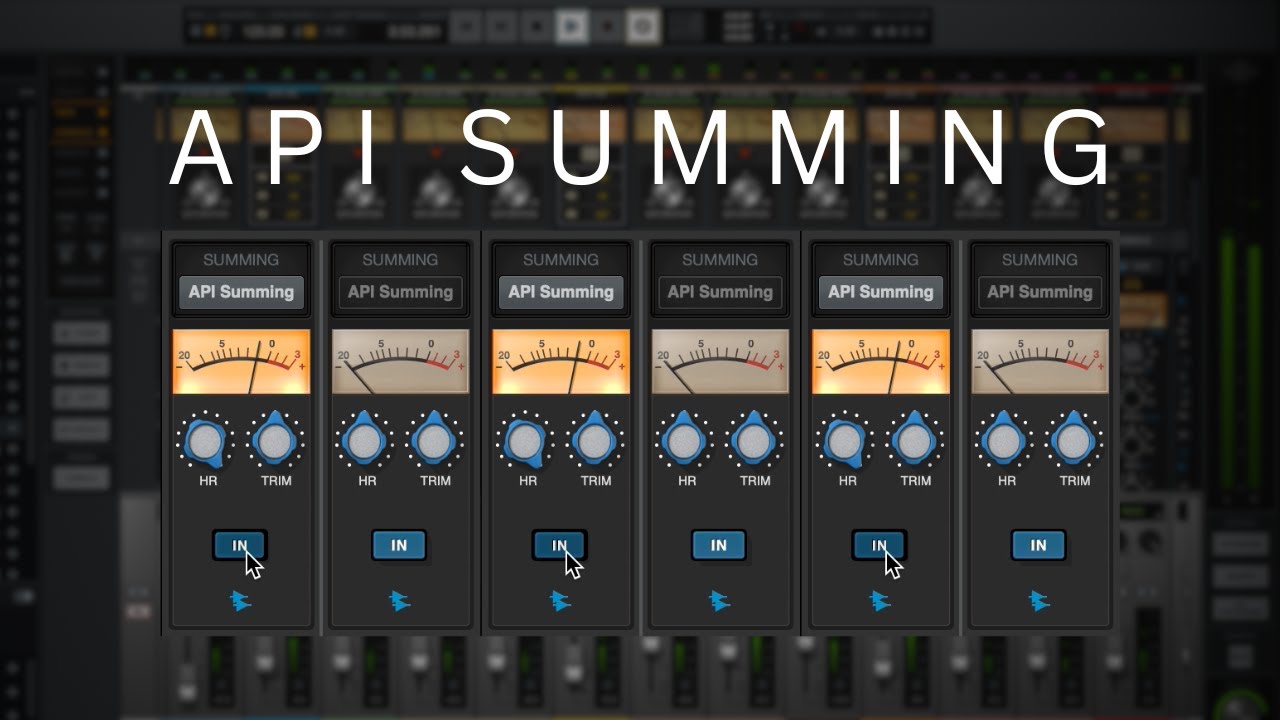This screenshot has width=1280, height=720.
Task: Toggle the IN button on the first summing strip
Action: [240, 545]
